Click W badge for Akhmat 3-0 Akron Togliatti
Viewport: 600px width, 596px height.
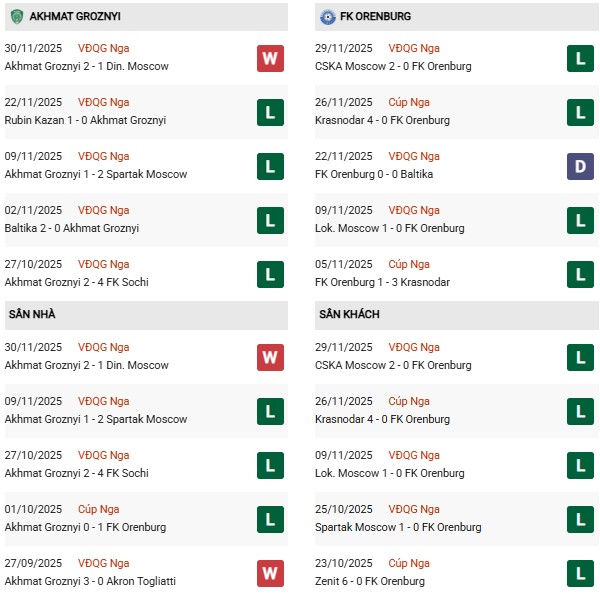[270, 573]
